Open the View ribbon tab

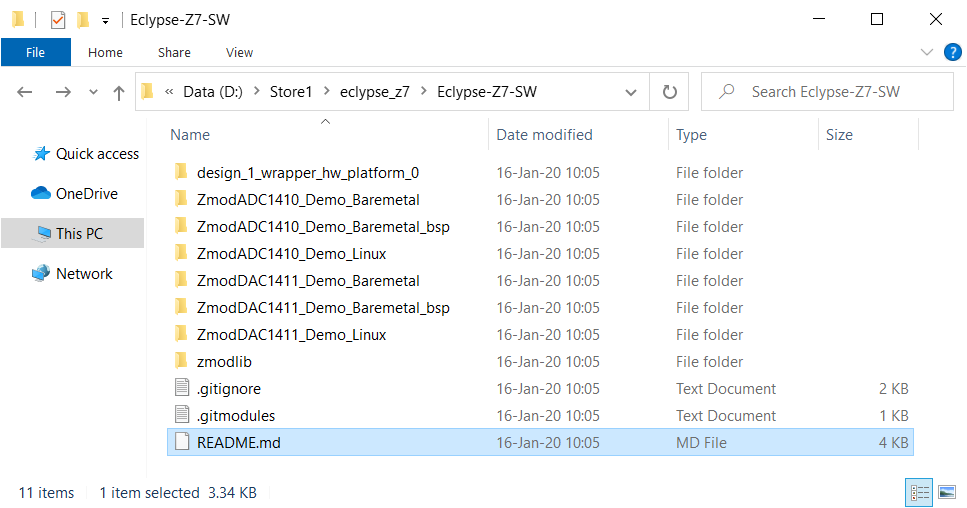tap(239, 52)
